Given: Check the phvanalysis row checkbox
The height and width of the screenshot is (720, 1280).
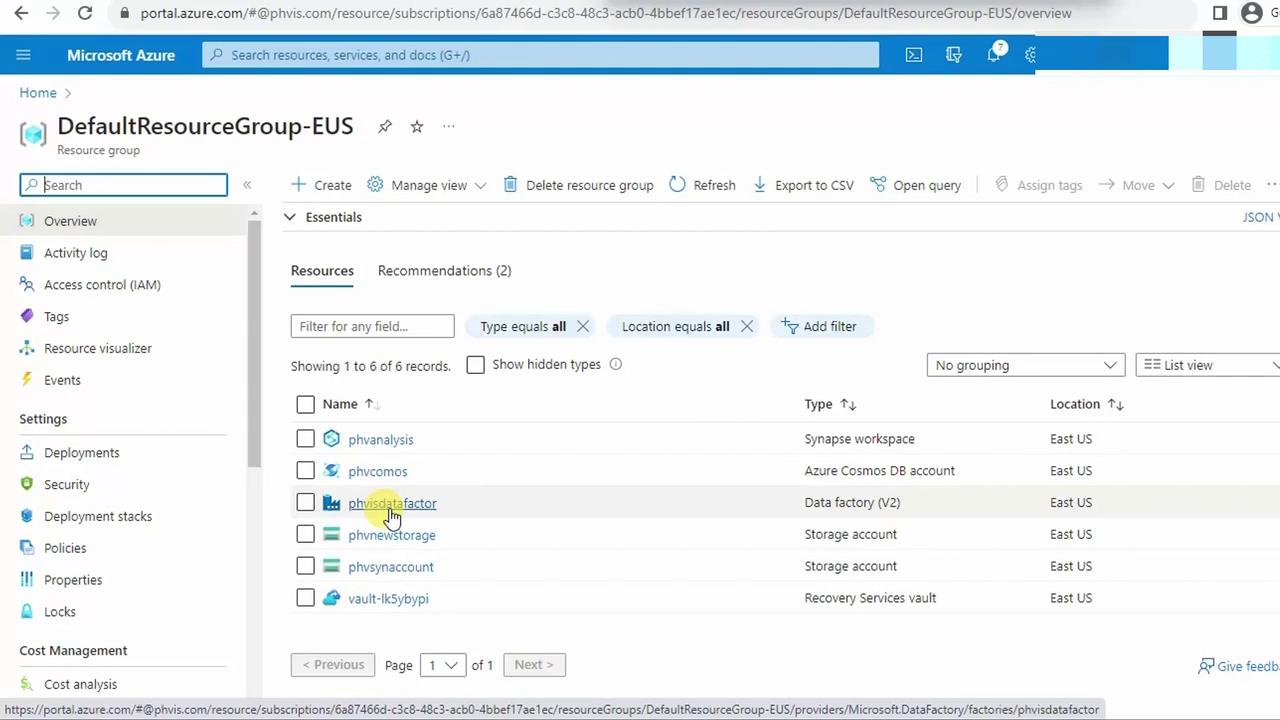Looking at the screenshot, I should click(x=306, y=439).
